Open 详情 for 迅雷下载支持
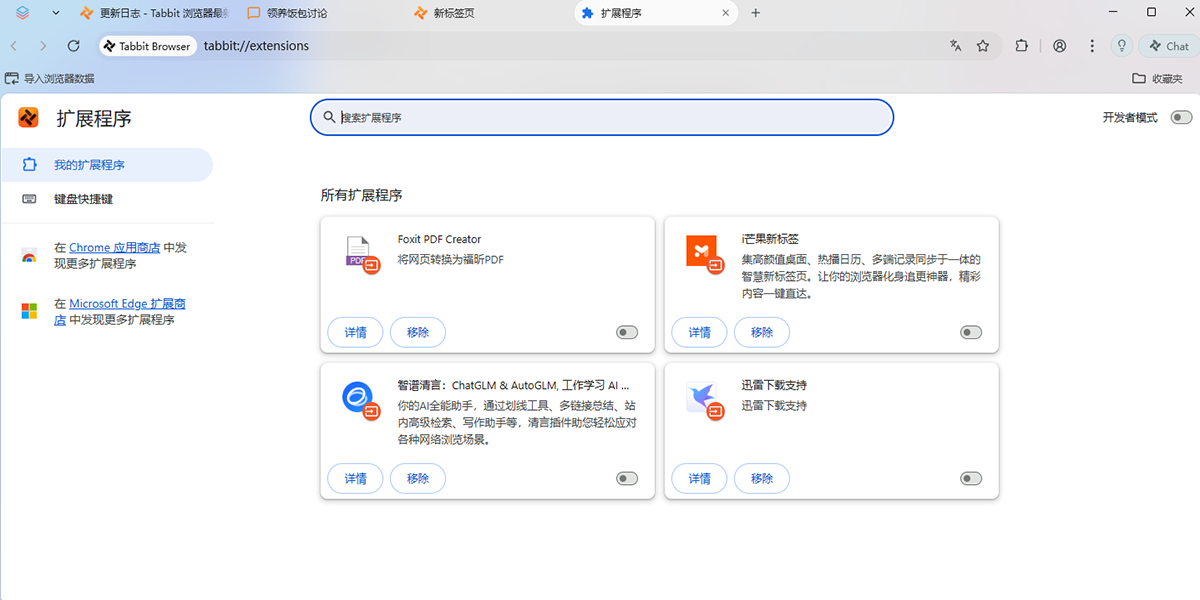Image resolution: width=1200 pixels, height=600 pixels. (x=700, y=479)
